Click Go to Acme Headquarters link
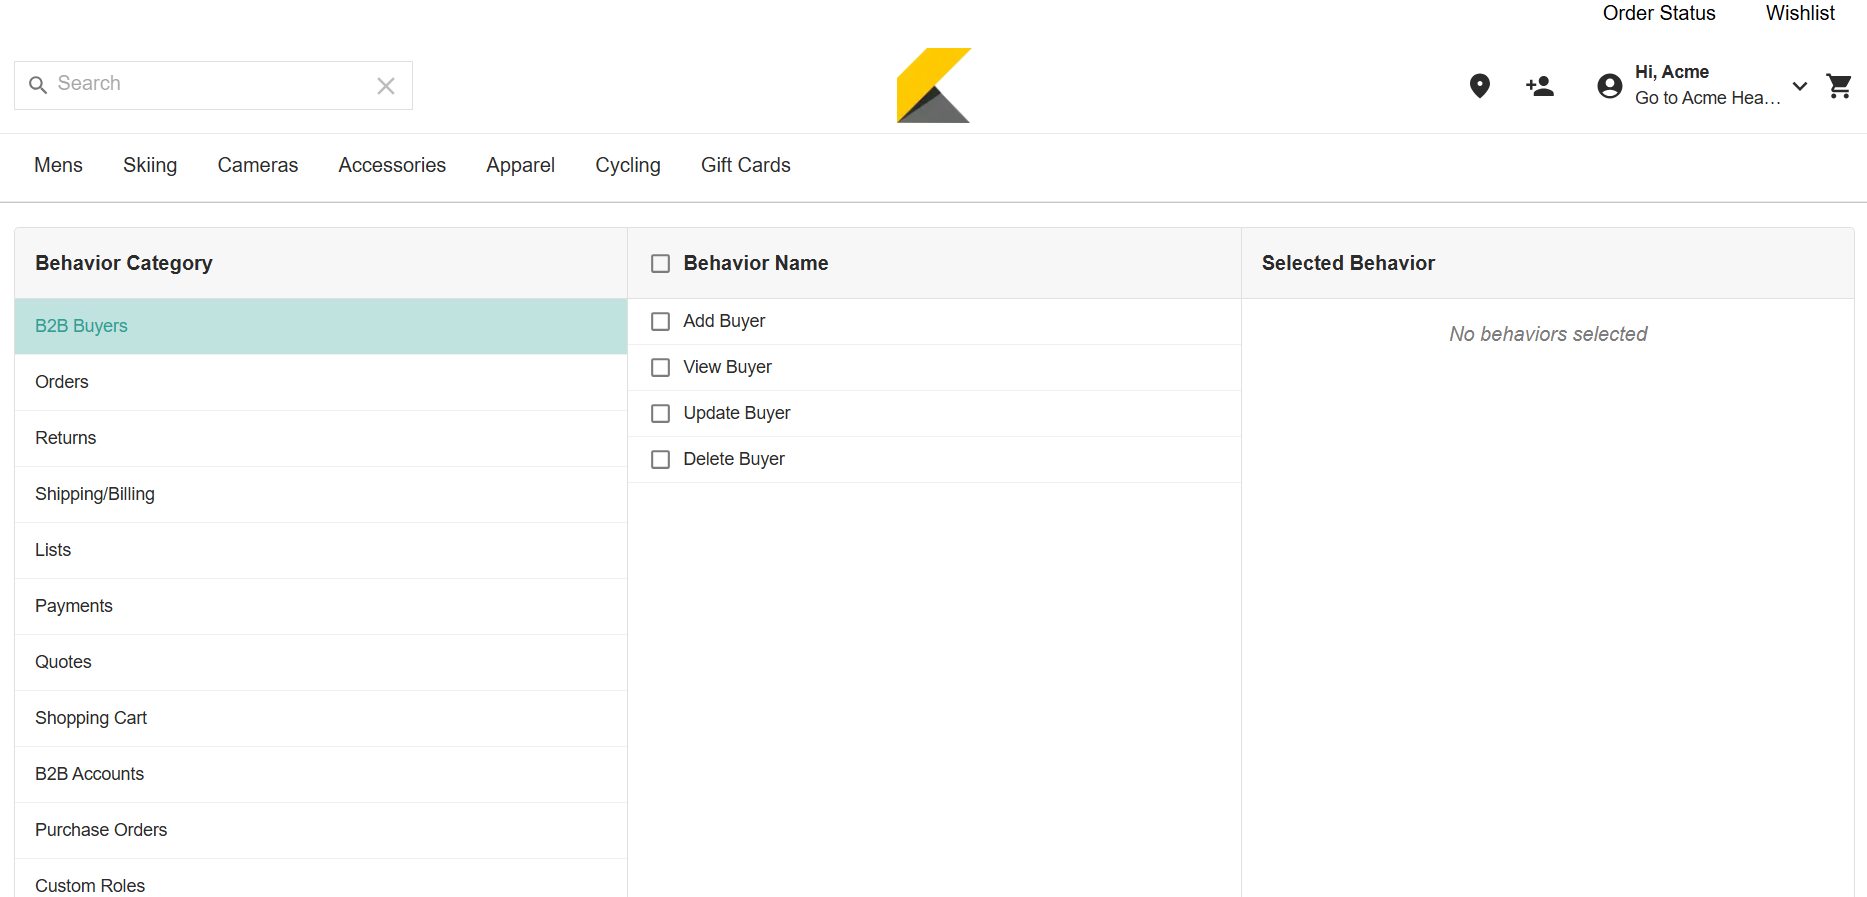Viewport: 1867px width, 897px height. (1708, 98)
